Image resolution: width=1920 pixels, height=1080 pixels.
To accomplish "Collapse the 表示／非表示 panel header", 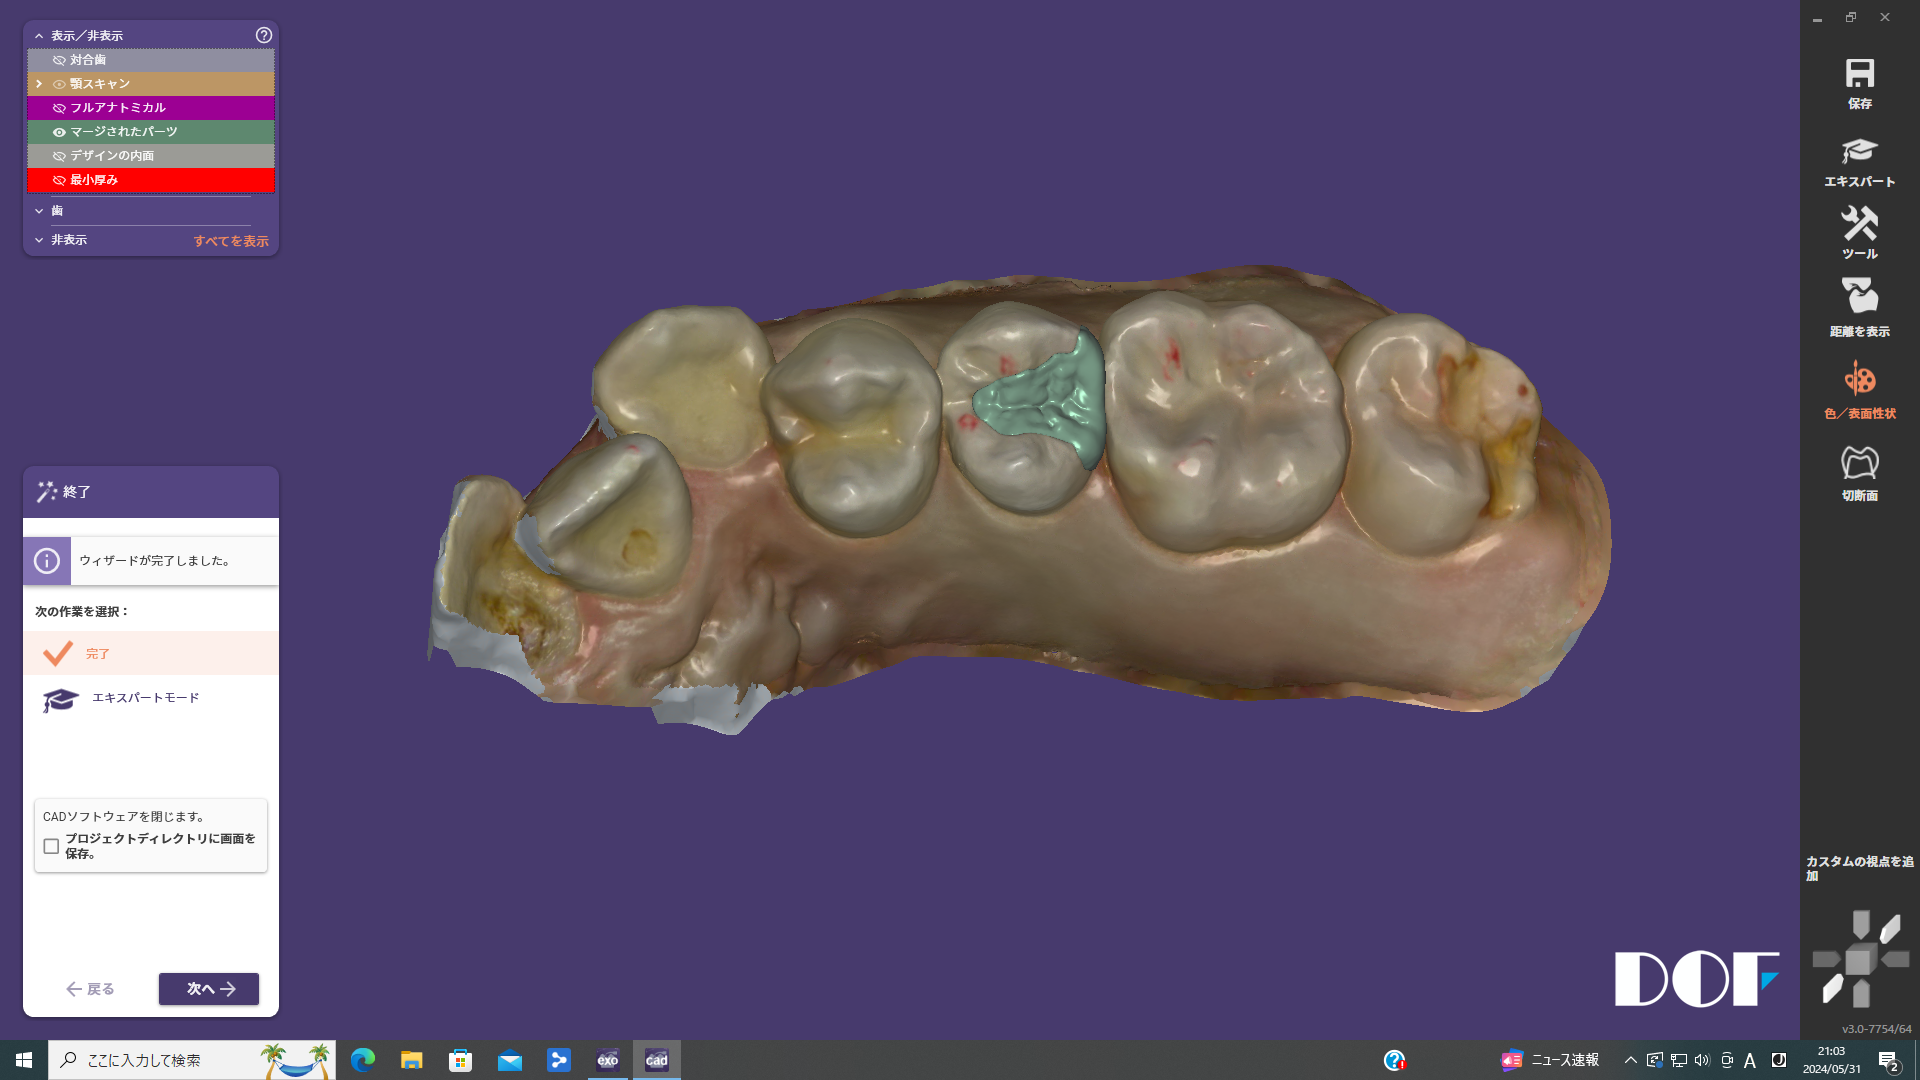I will 39,36.
